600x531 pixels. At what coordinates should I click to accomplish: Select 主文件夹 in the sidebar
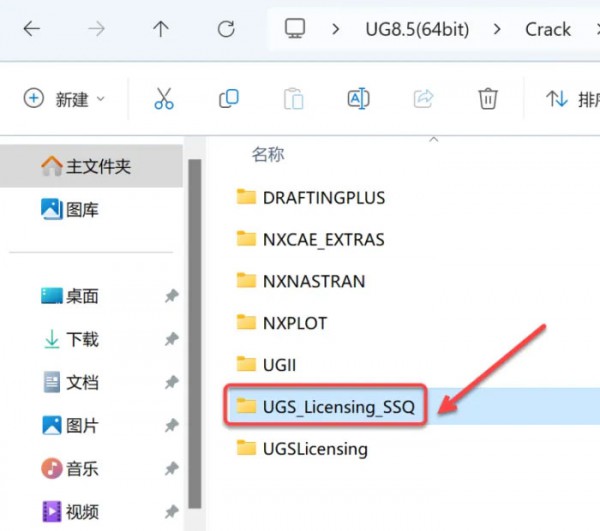[91, 166]
